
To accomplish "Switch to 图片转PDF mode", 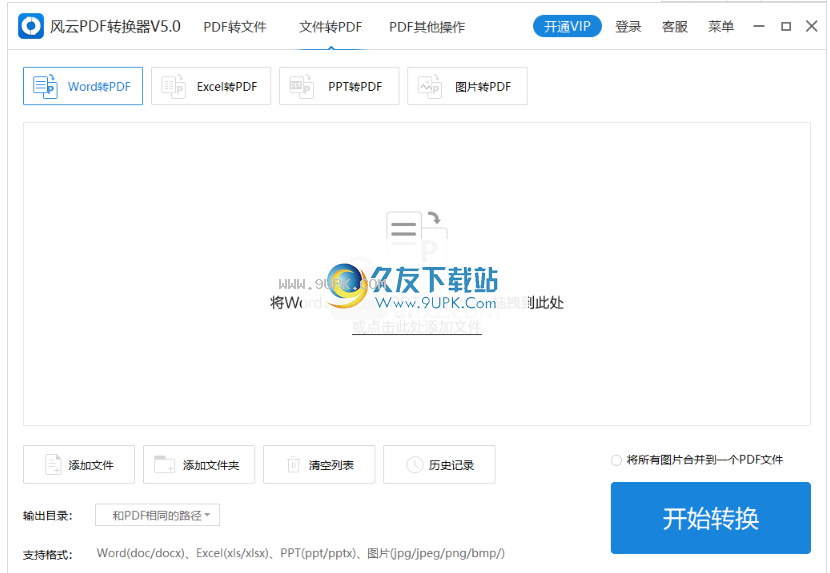I will (x=467, y=86).
